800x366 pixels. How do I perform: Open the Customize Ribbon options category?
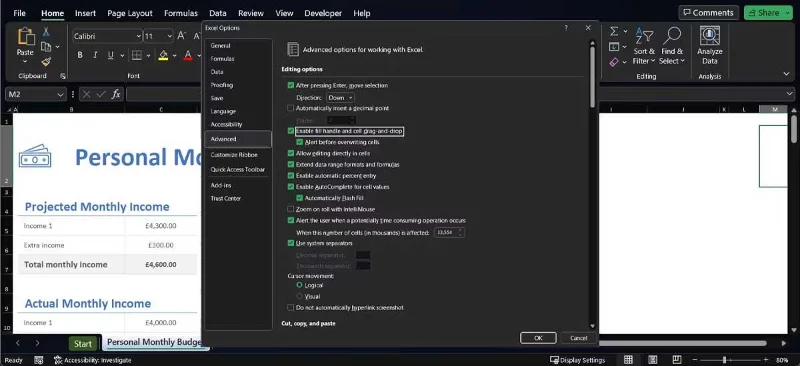coord(234,155)
